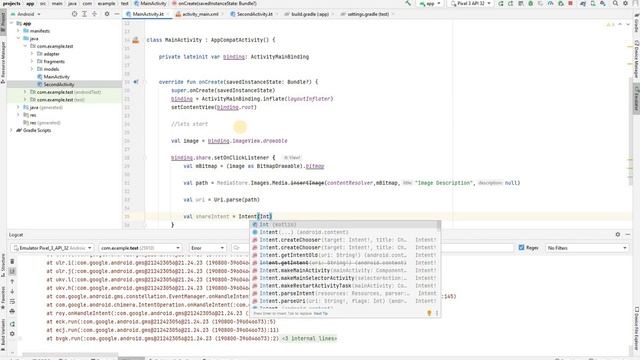Click the Down the Stack Trace arrow

pyautogui.click(x=12, y=291)
